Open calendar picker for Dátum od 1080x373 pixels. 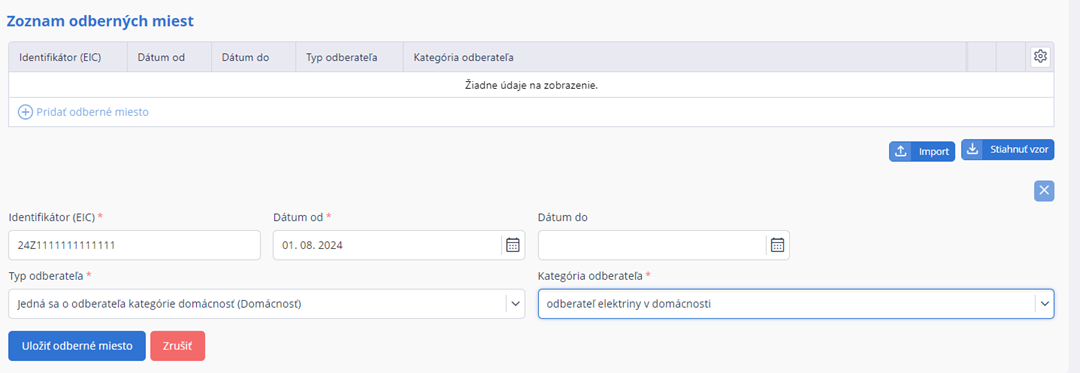512,245
